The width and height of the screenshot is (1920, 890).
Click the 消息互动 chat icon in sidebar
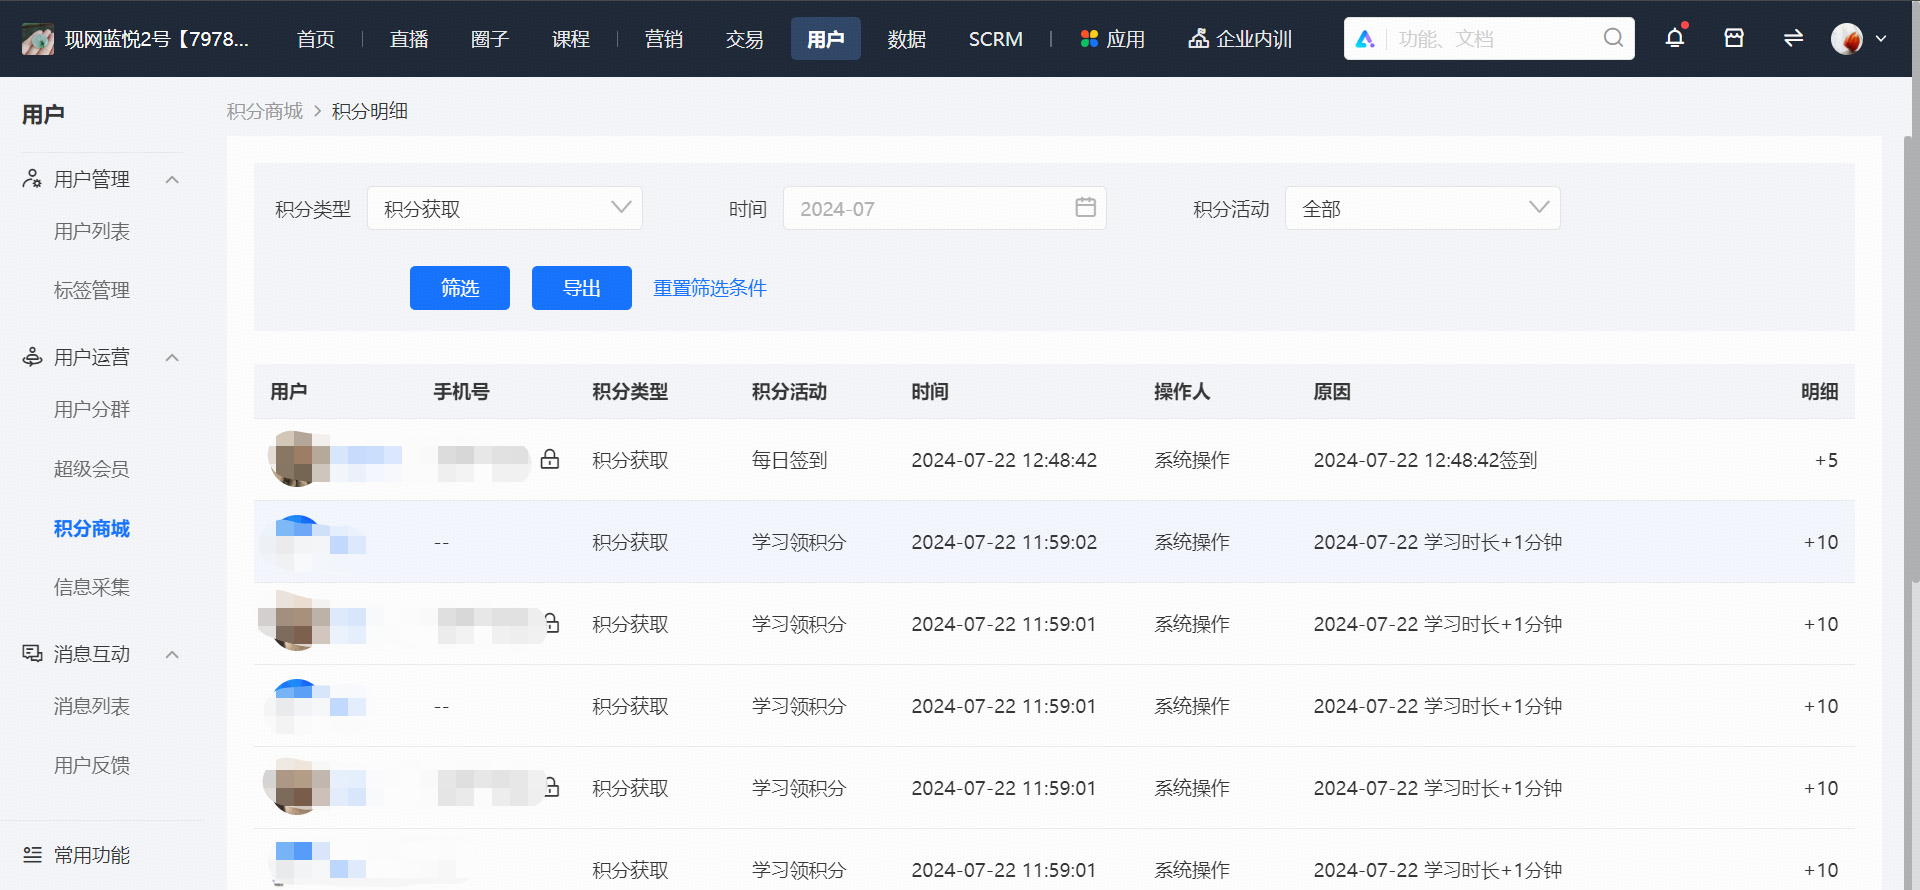coord(32,653)
